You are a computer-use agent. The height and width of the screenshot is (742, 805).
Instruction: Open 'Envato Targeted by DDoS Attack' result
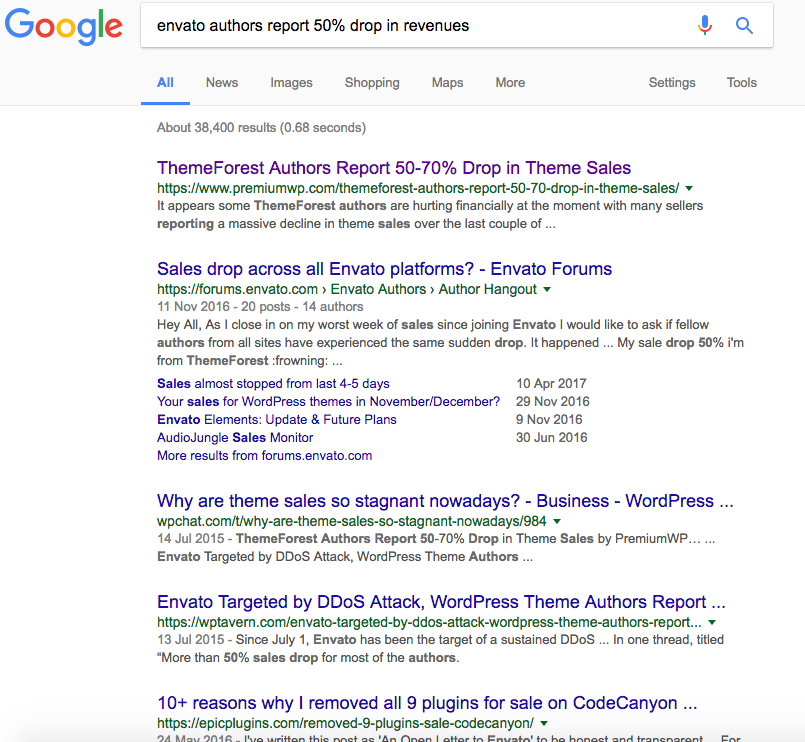pyautogui.click(x=441, y=602)
